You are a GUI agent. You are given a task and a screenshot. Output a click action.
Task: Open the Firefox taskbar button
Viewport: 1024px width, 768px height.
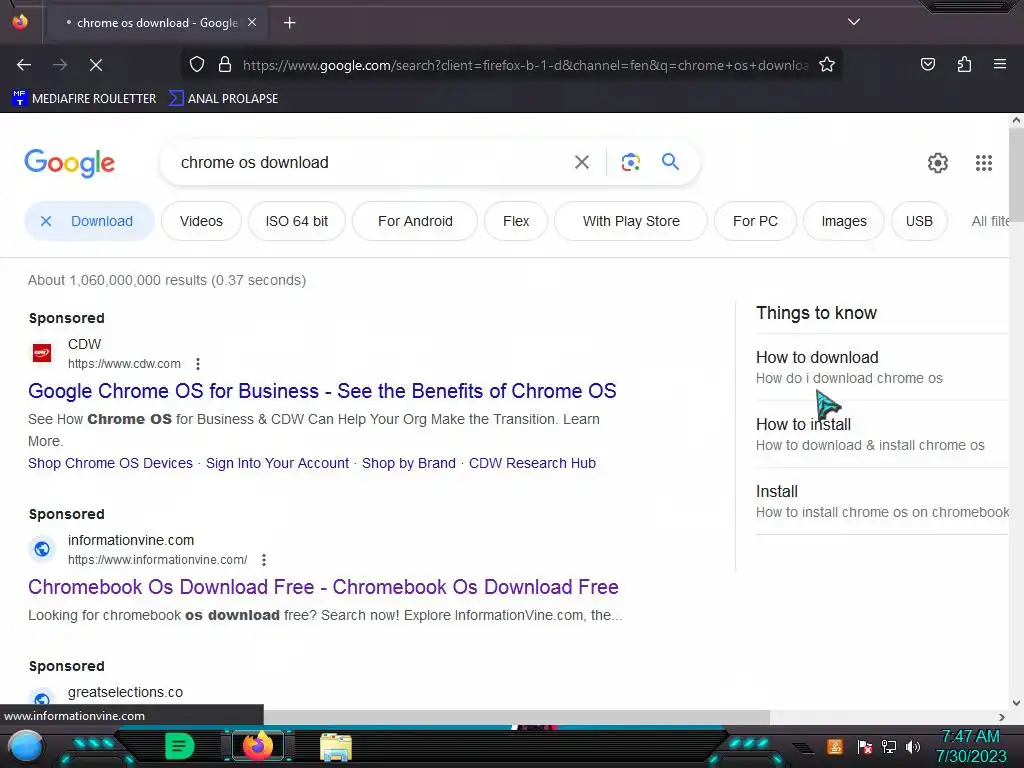pos(257,746)
